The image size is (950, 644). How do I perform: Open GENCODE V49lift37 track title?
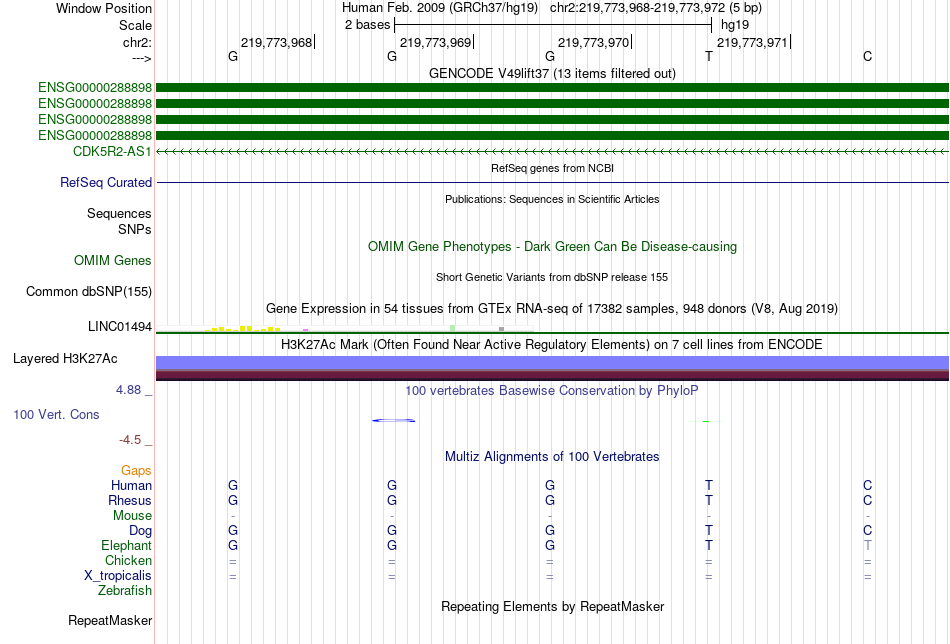pos(552,73)
